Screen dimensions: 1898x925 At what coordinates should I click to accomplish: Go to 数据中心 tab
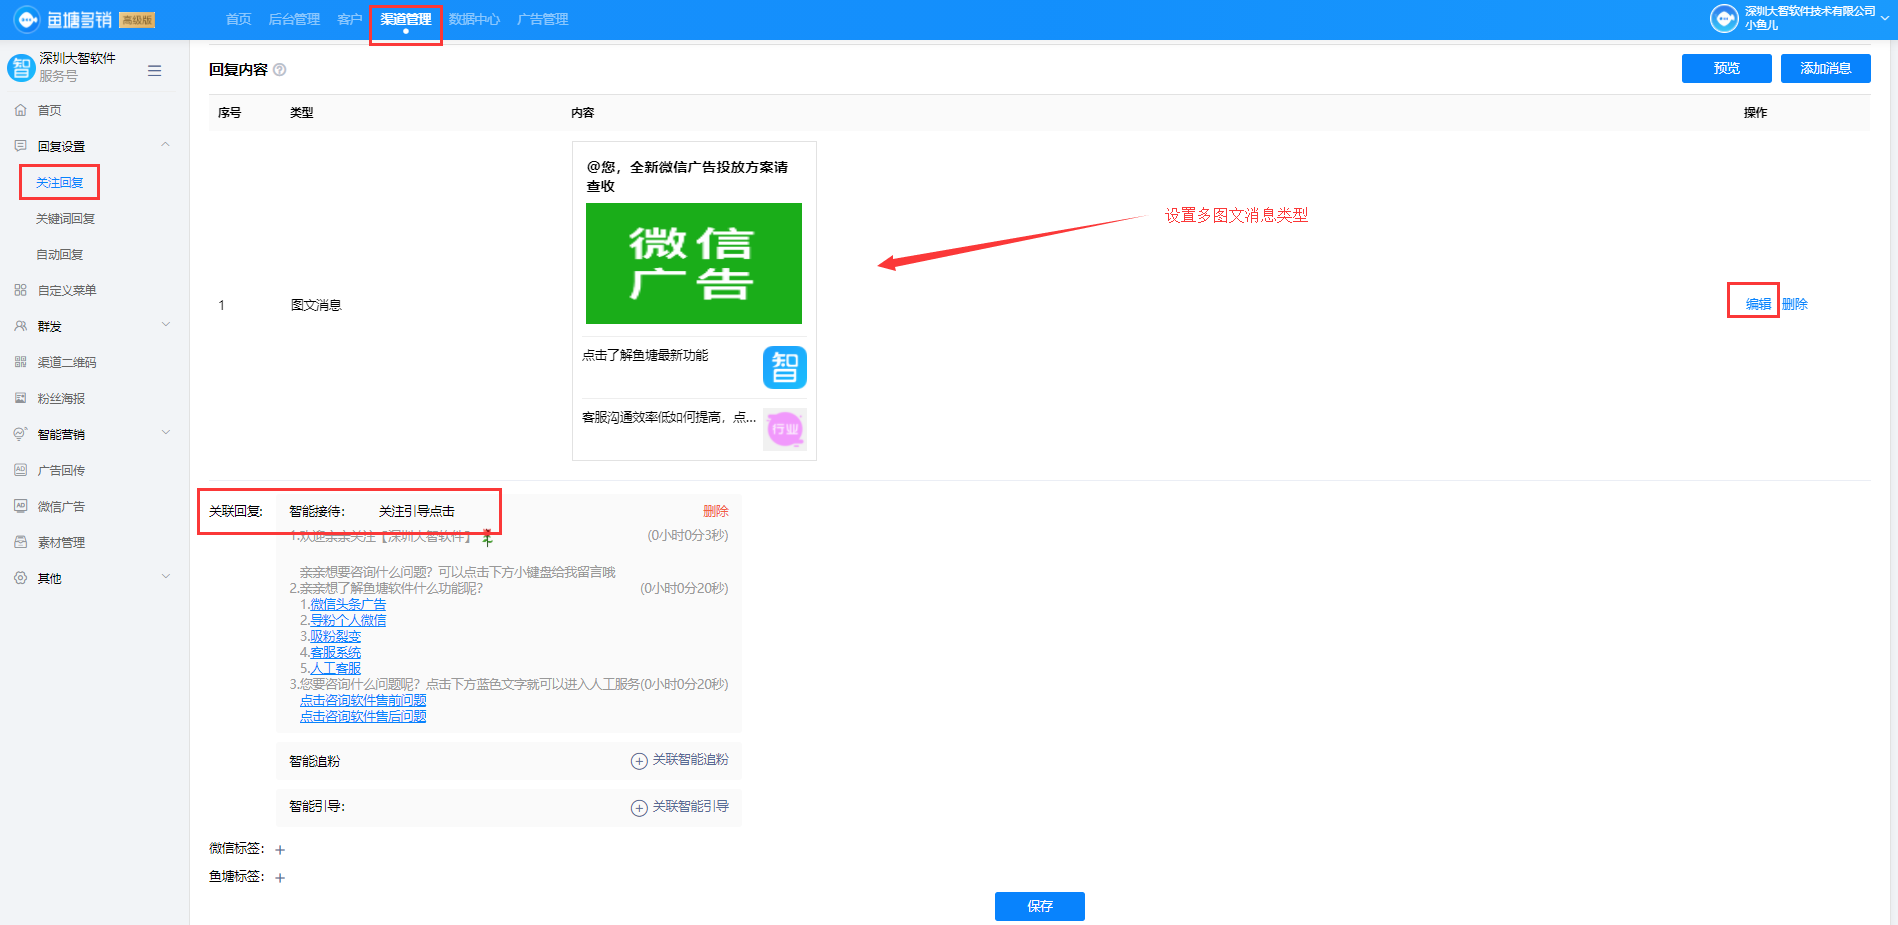(474, 19)
